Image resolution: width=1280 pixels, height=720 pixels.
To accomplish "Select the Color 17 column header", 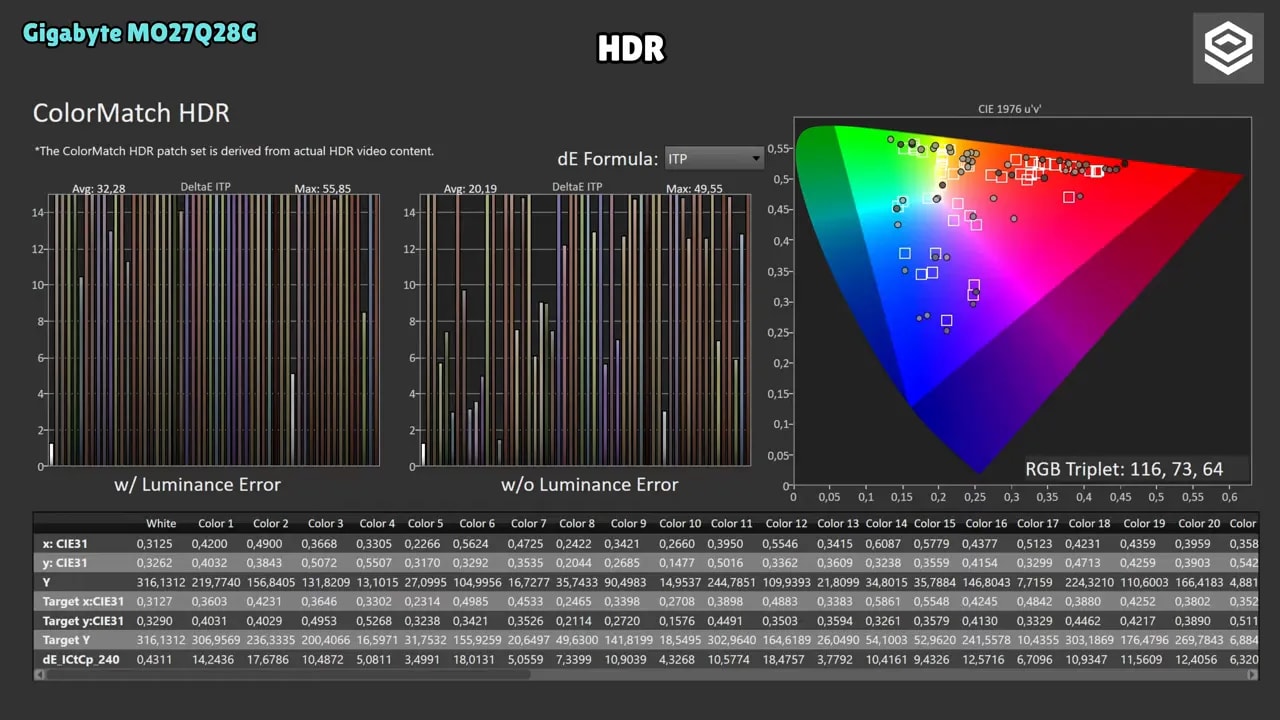I will pos(1038,523).
